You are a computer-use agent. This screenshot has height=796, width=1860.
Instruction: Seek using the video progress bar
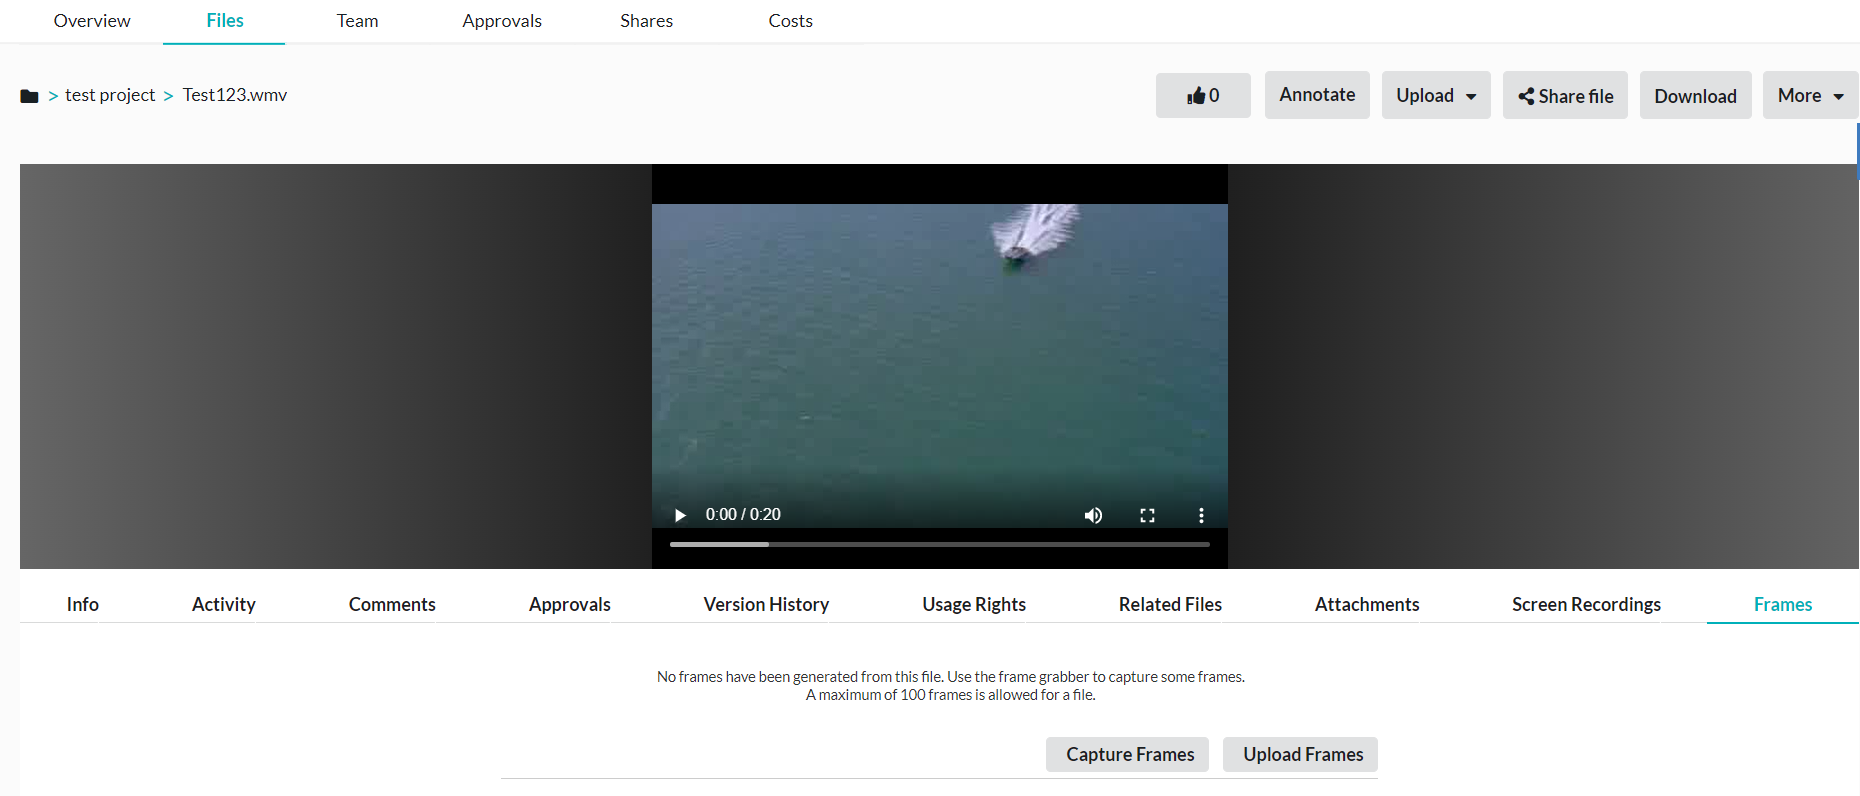tap(939, 544)
